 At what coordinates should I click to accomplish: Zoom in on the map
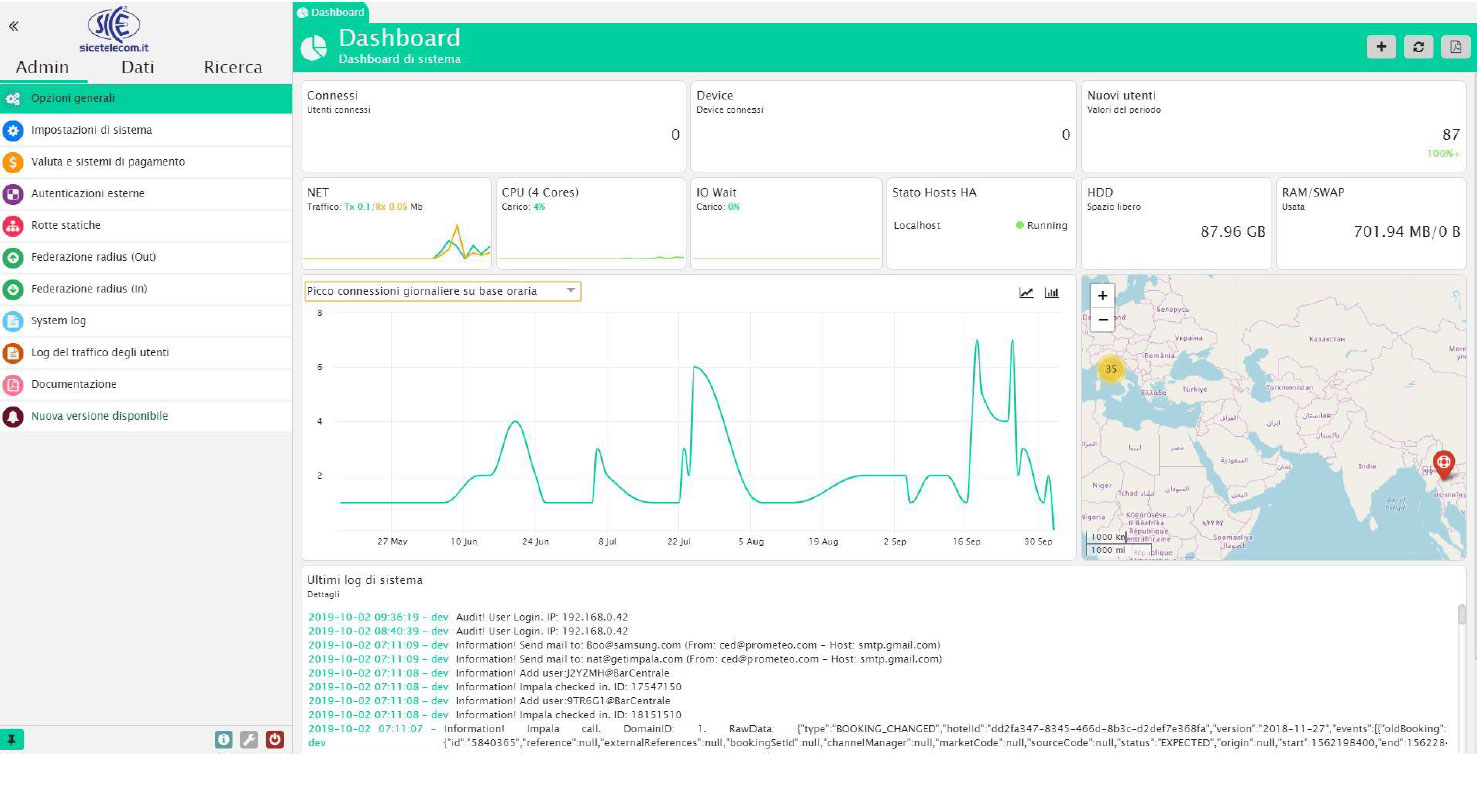[1102, 296]
